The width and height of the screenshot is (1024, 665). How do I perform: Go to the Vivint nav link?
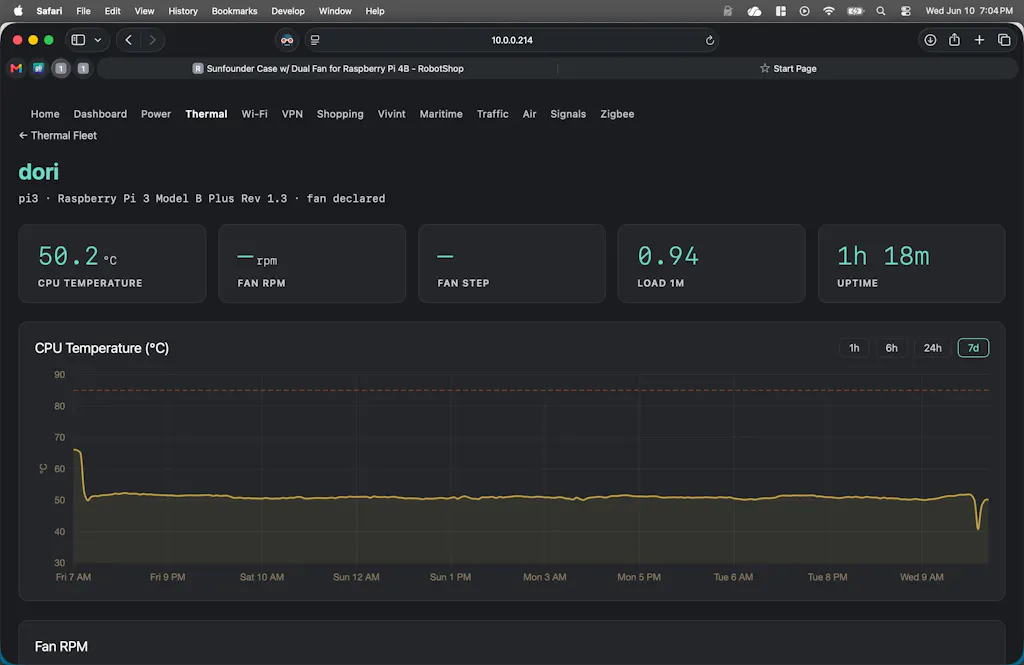tap(391, 114)
